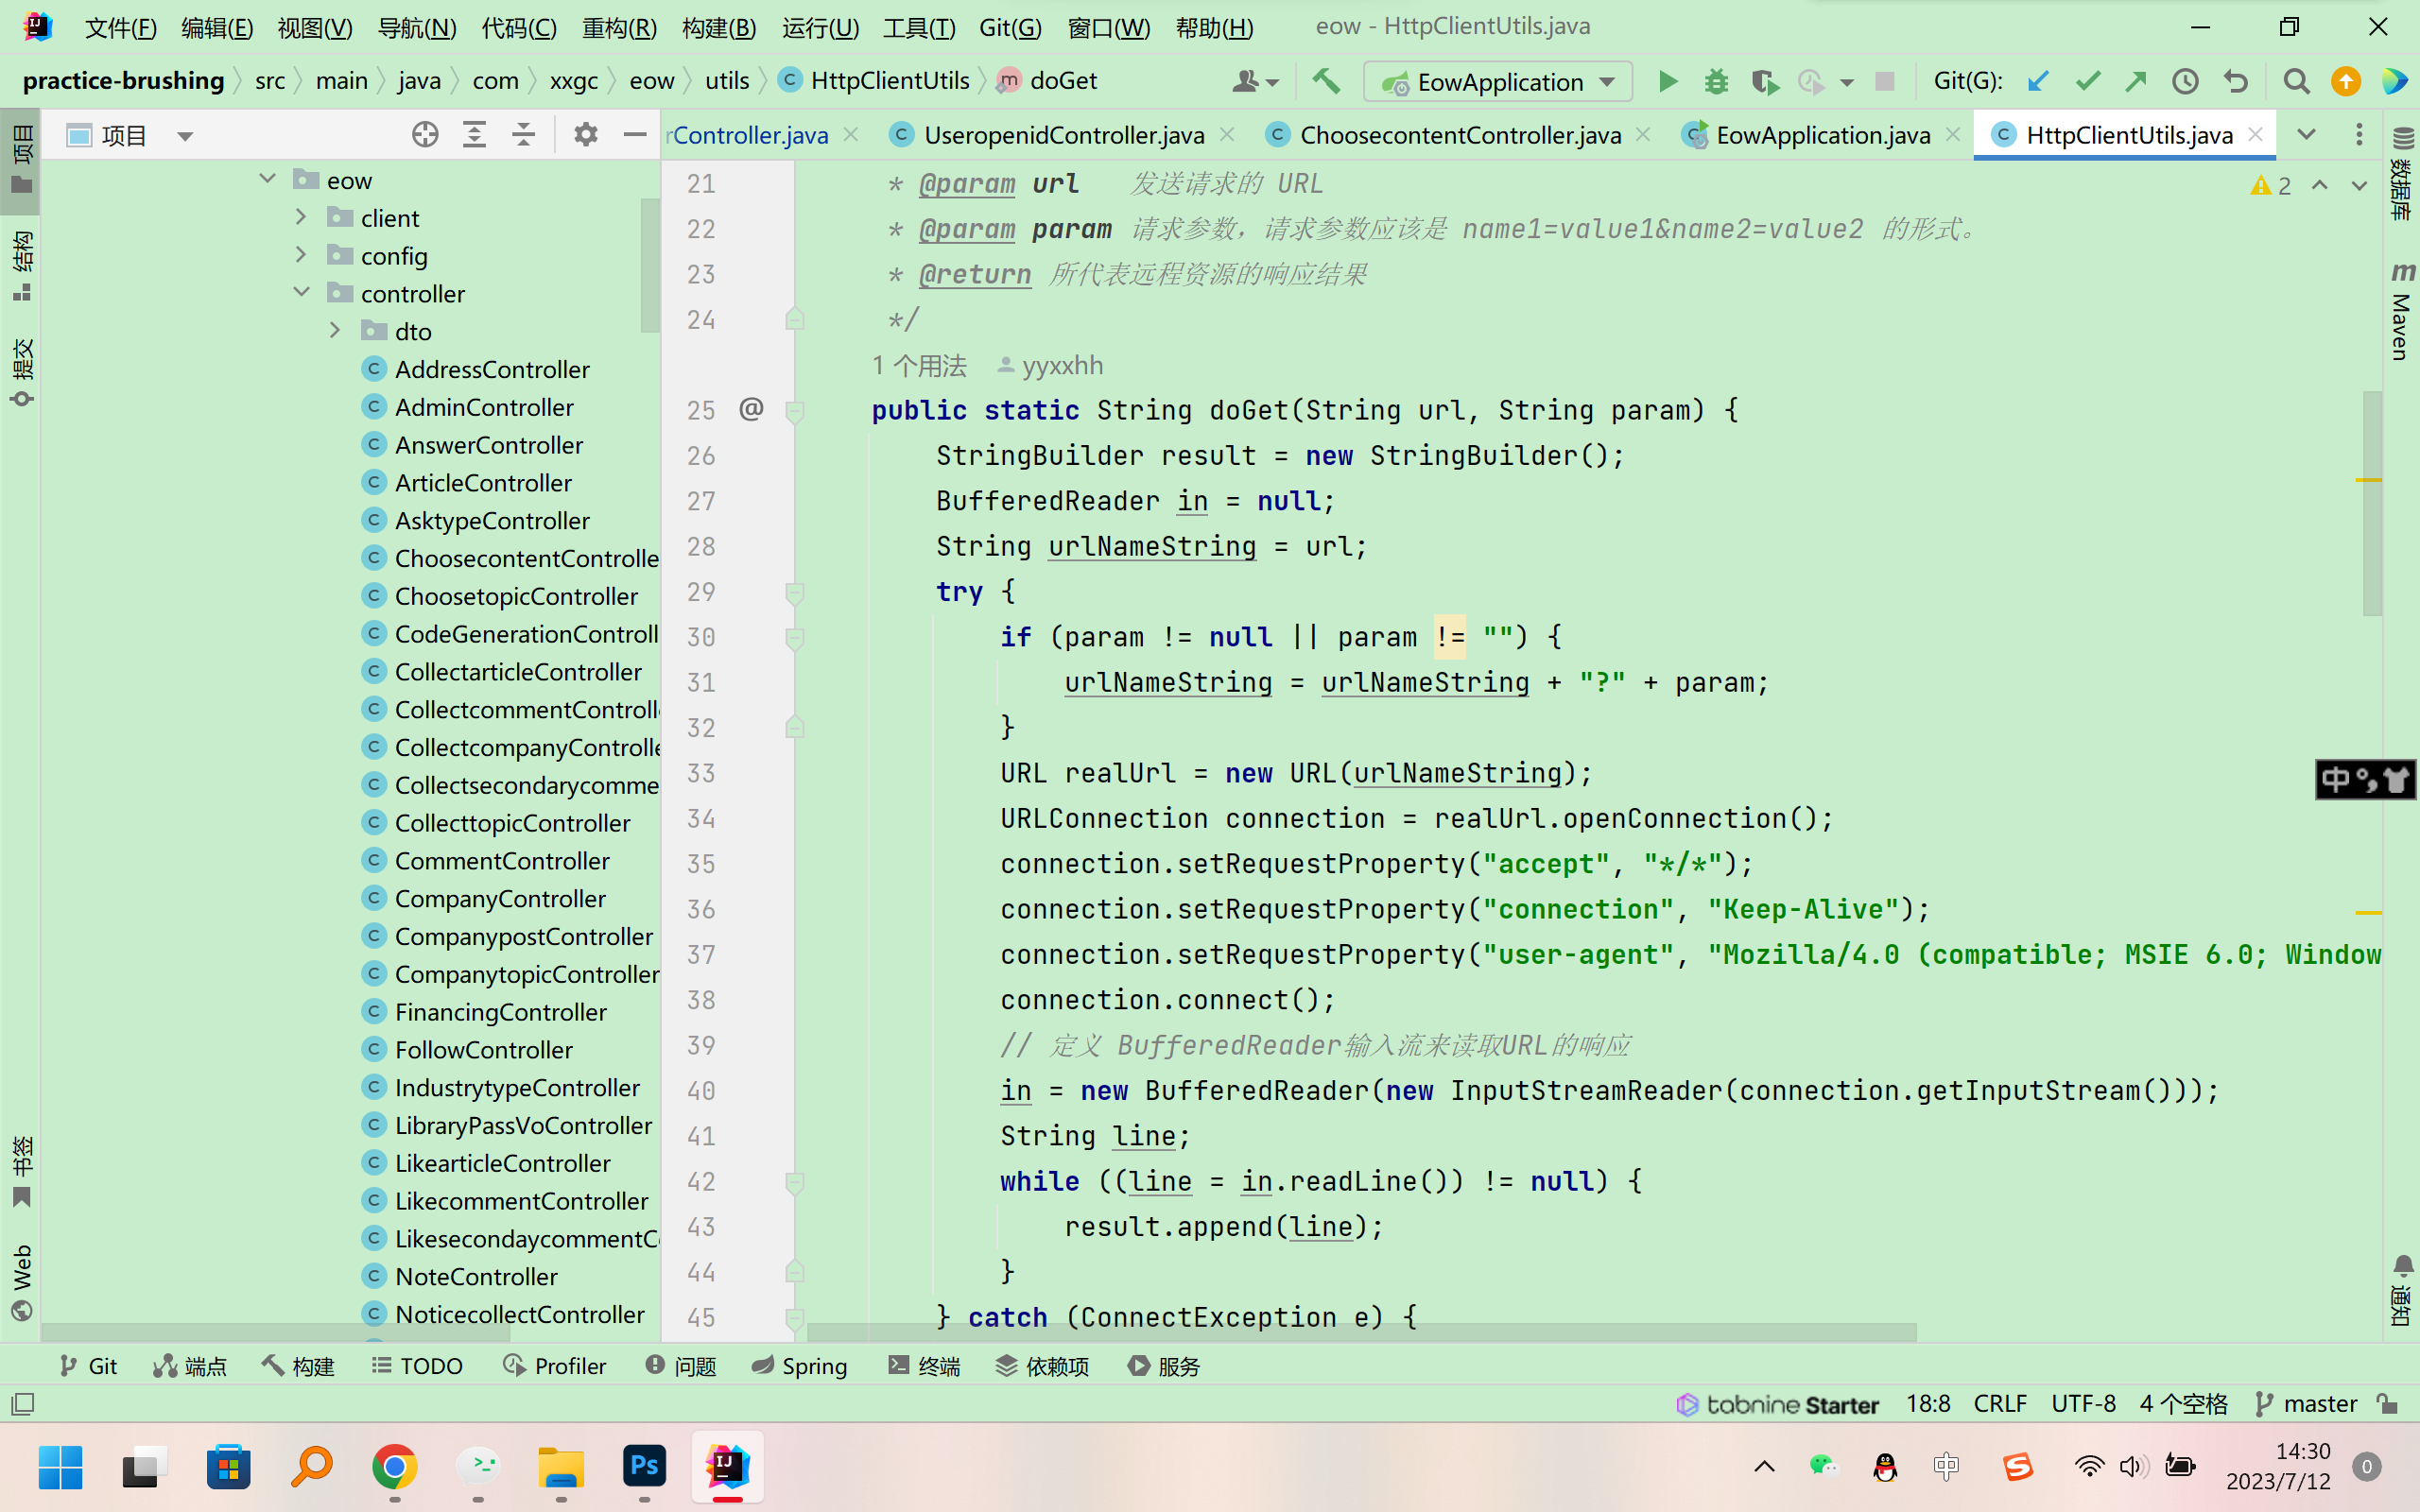
Task: Open the notifications bell panel
Action: [2402, 1290]
